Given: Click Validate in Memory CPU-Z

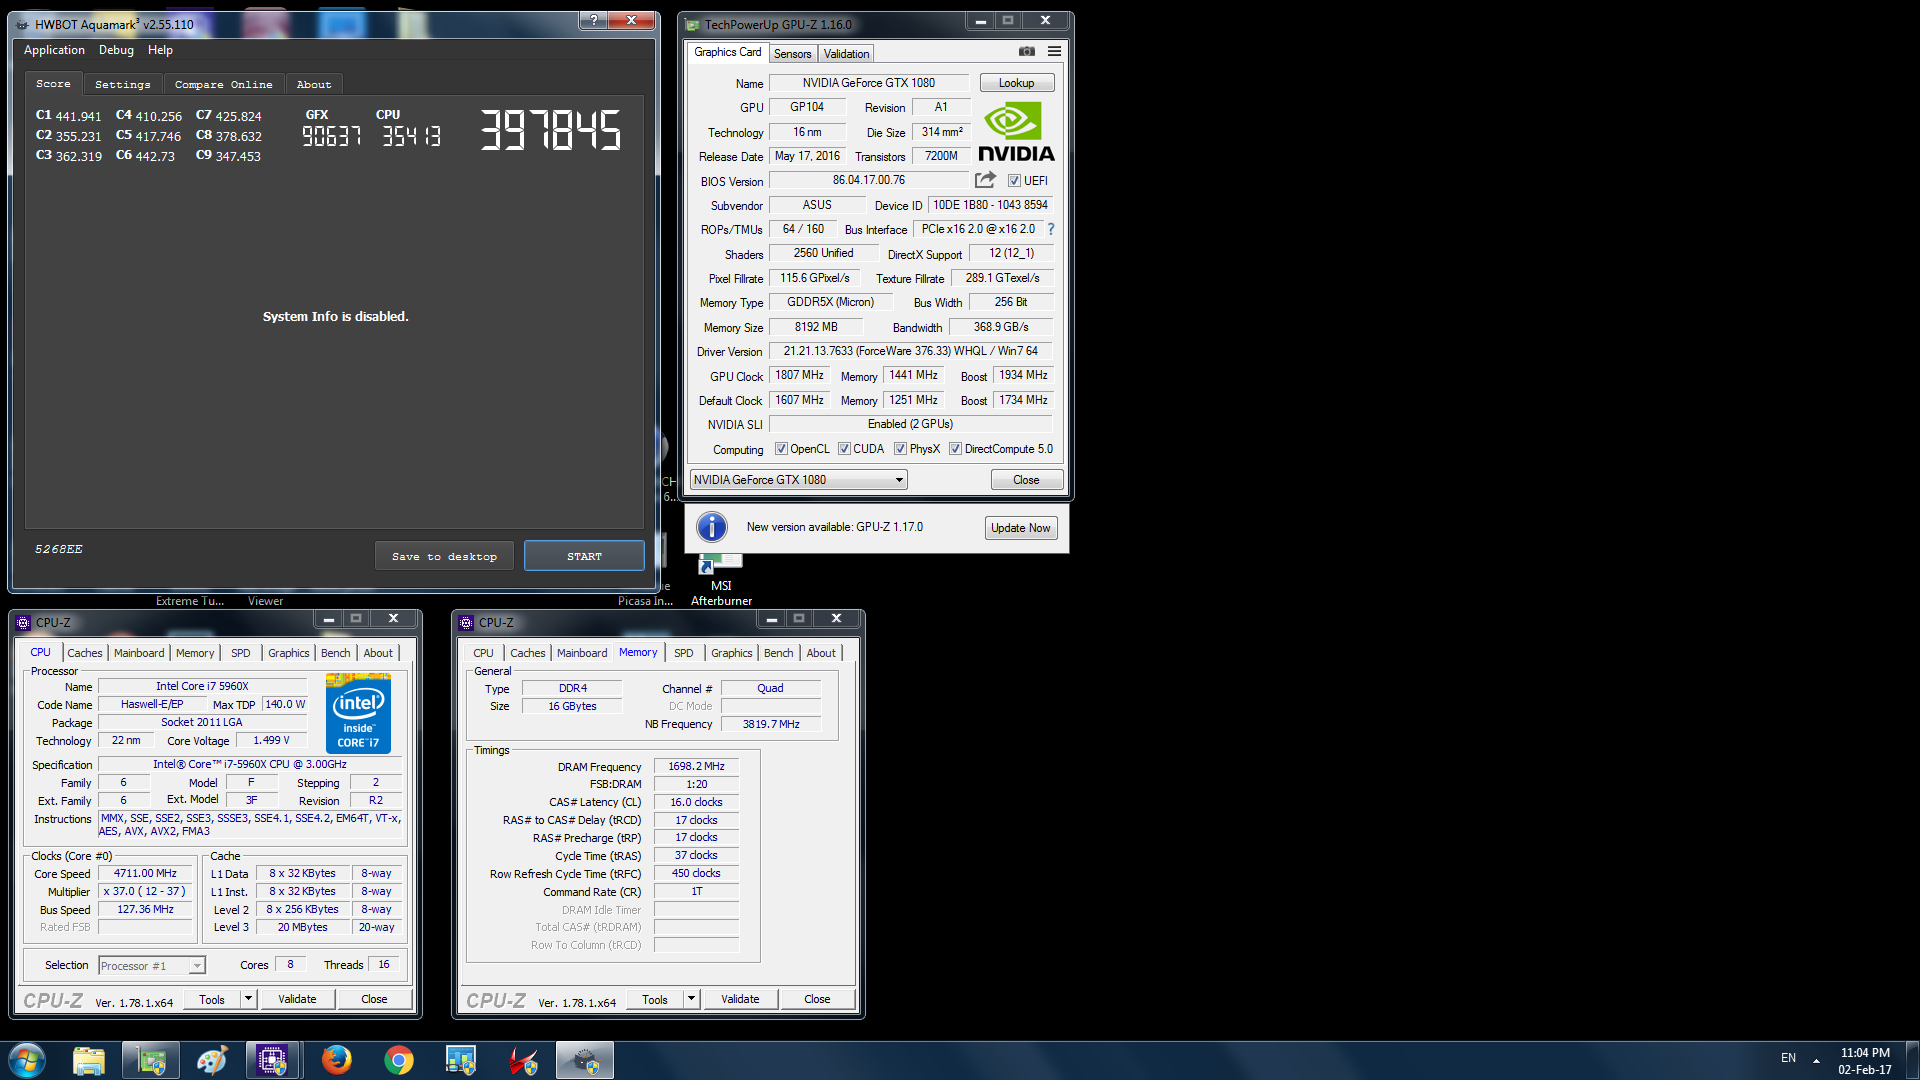Looking at the screenshot, I should [740, 999].
